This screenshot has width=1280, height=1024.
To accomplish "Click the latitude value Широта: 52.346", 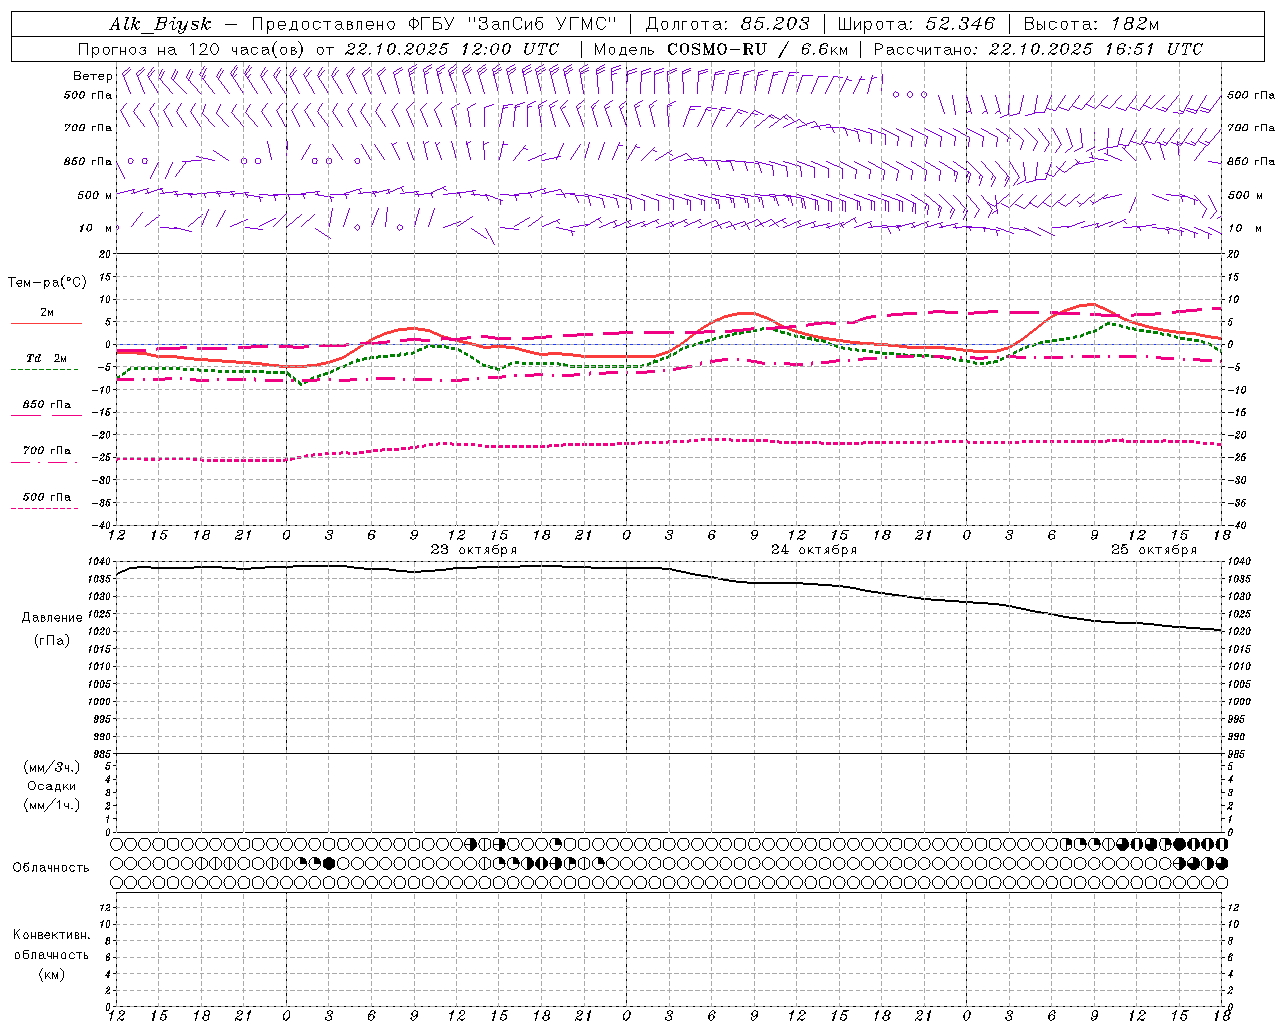I will pos(916,24).
